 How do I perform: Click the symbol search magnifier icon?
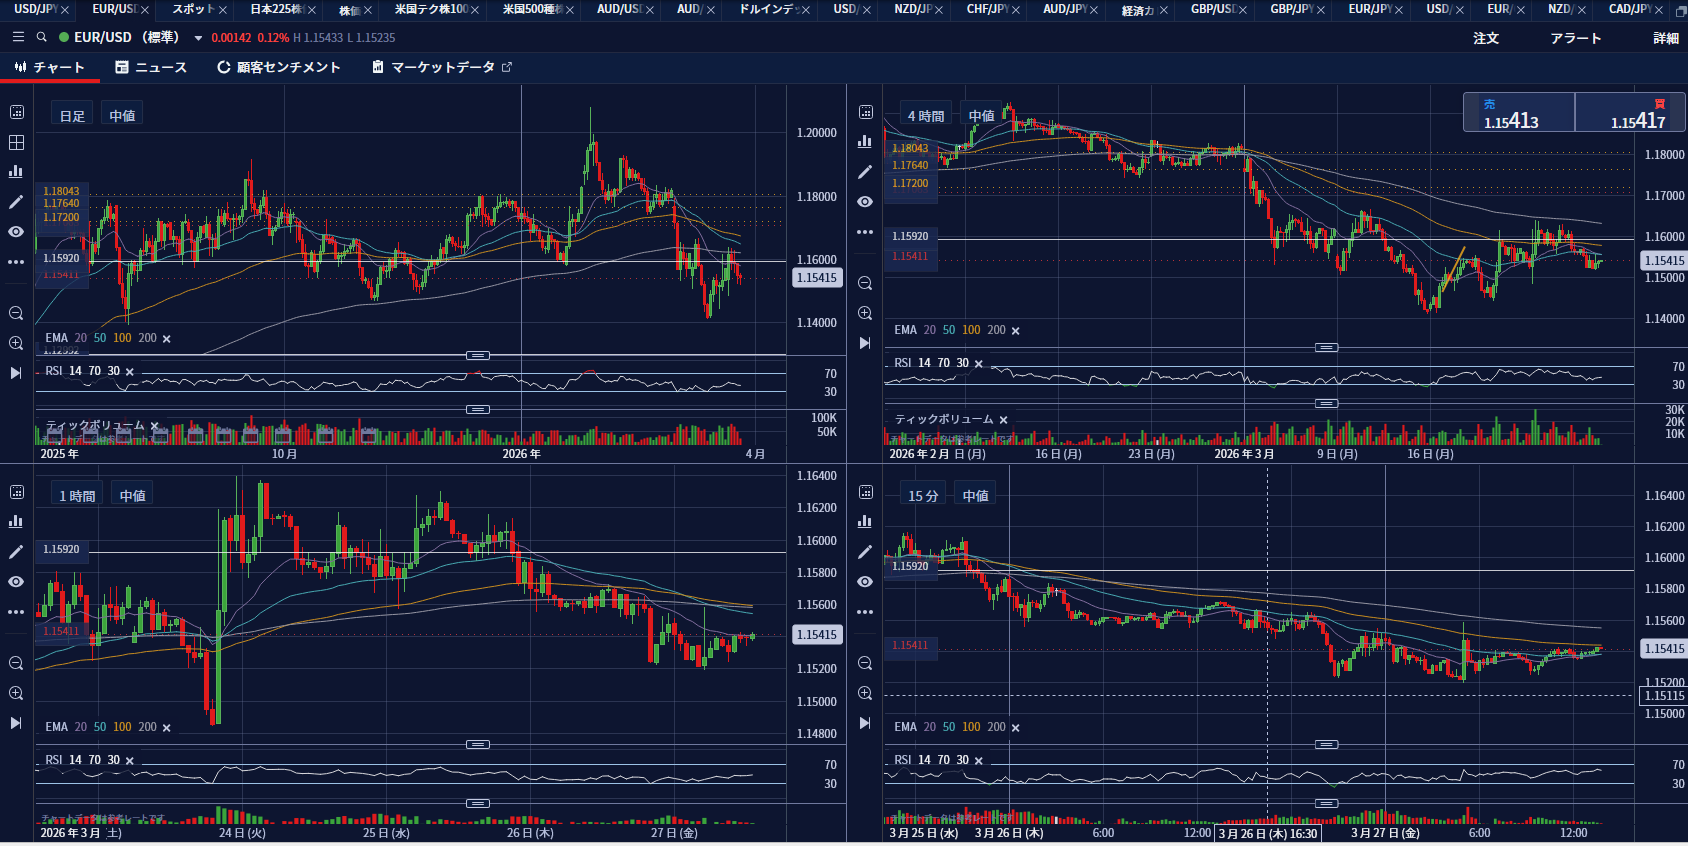[41, 37]
